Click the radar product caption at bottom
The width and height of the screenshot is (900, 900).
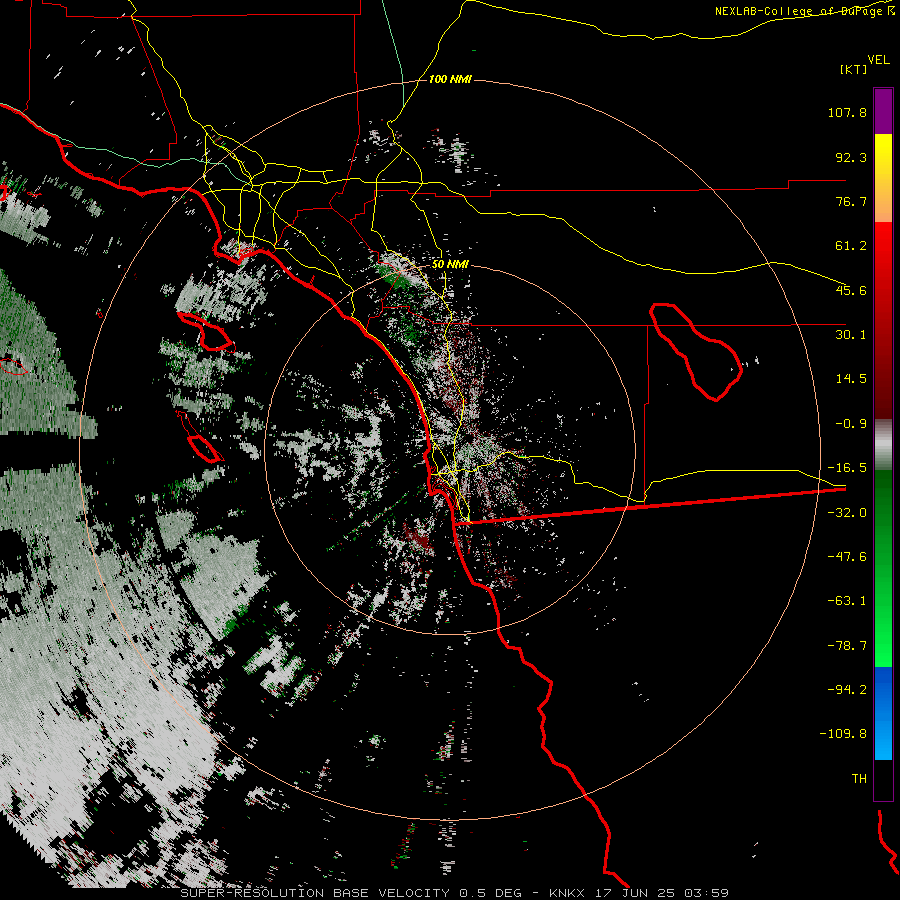(455, 893)
